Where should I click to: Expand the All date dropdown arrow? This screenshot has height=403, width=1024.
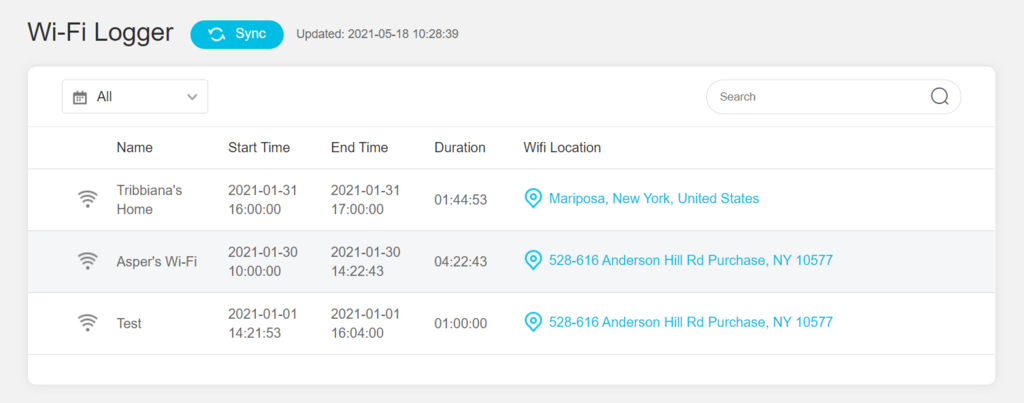click(x=192, y=97)
